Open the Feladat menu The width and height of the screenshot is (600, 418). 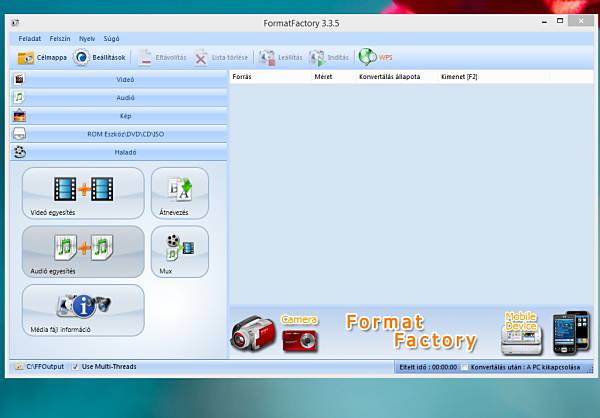(29, 39)
